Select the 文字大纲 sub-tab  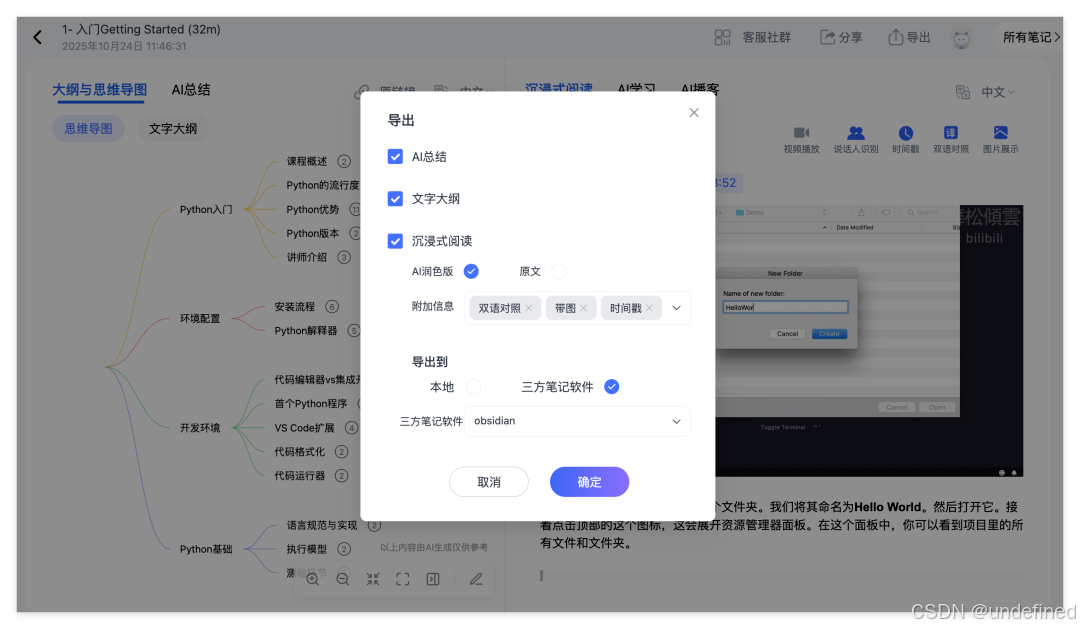click(173, 129)
